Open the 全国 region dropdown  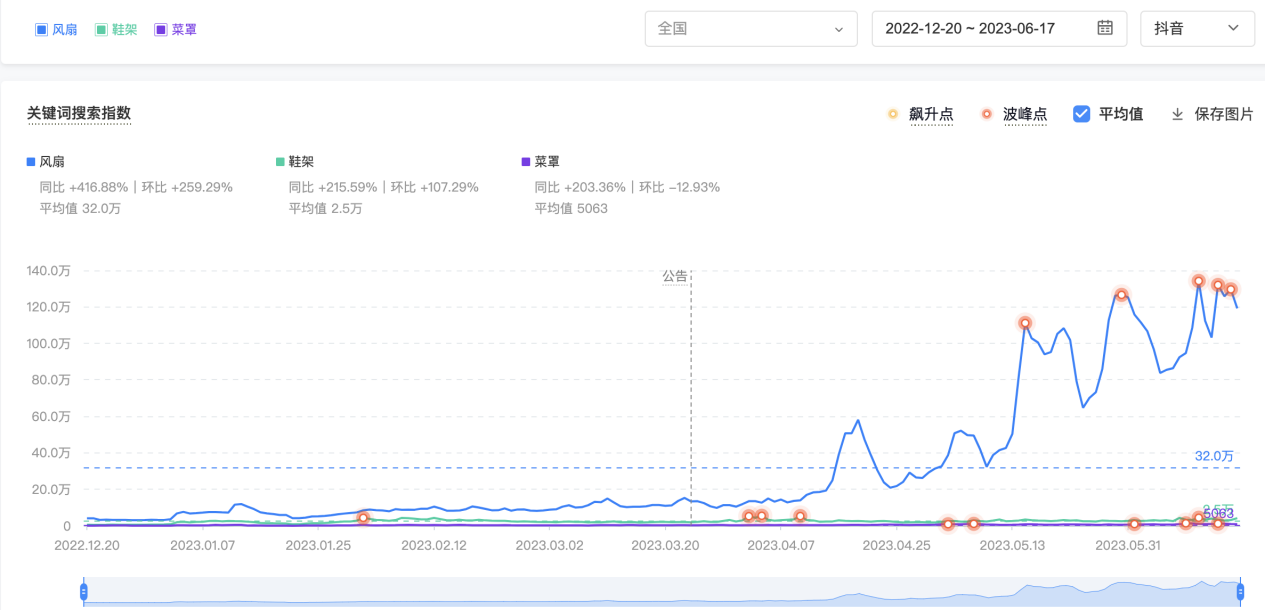pos(751,29)
